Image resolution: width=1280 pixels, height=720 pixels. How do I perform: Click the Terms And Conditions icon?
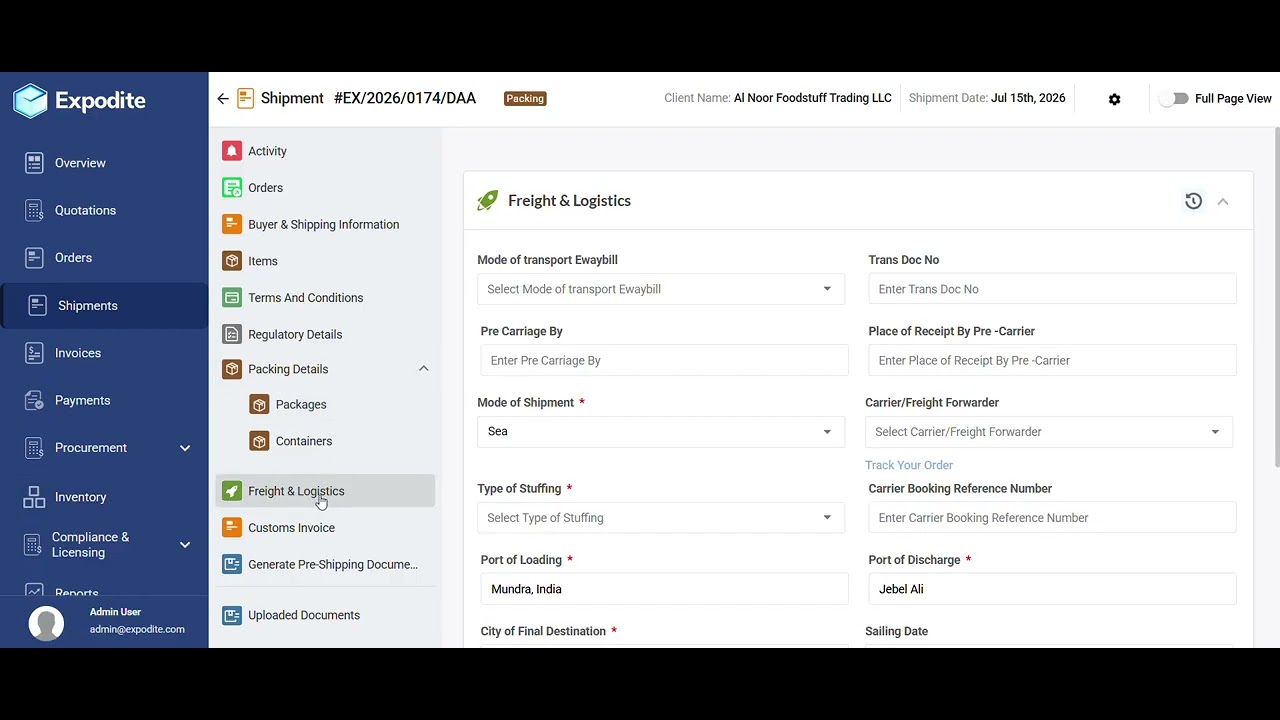click(x=232, y=298)
